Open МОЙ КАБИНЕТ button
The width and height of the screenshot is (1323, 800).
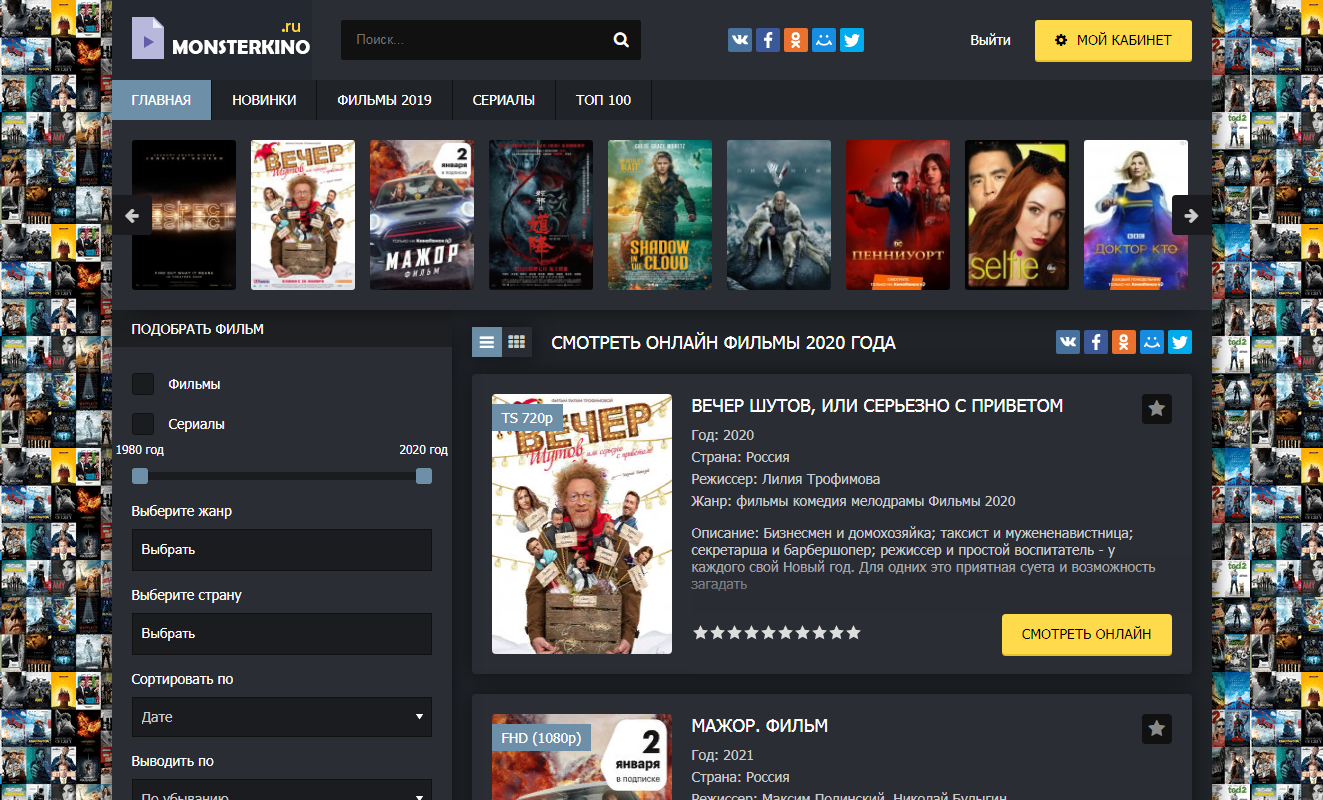click(1113, 41)
